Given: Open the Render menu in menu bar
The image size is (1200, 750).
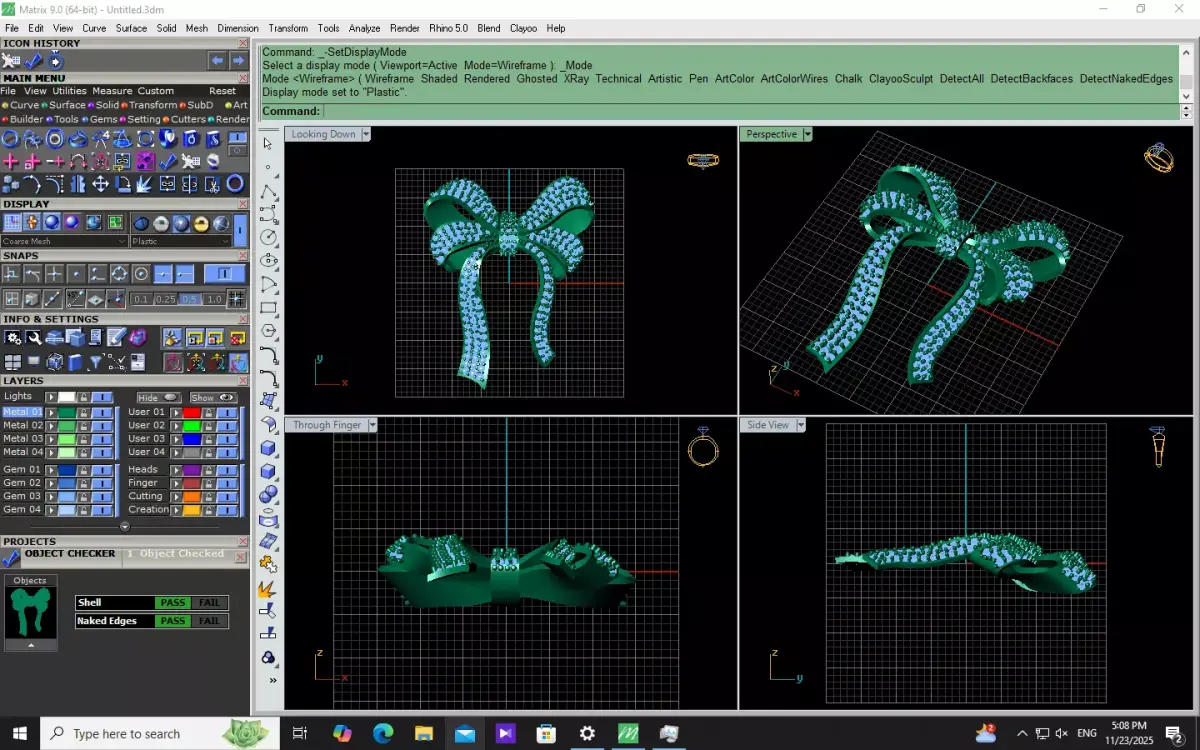Looking at the screenshot, I should [405, 28].
